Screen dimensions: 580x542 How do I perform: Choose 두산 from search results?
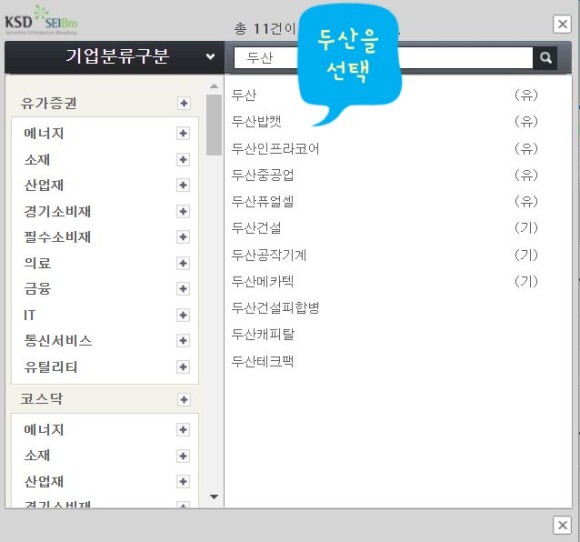click(x=244, y=95)
